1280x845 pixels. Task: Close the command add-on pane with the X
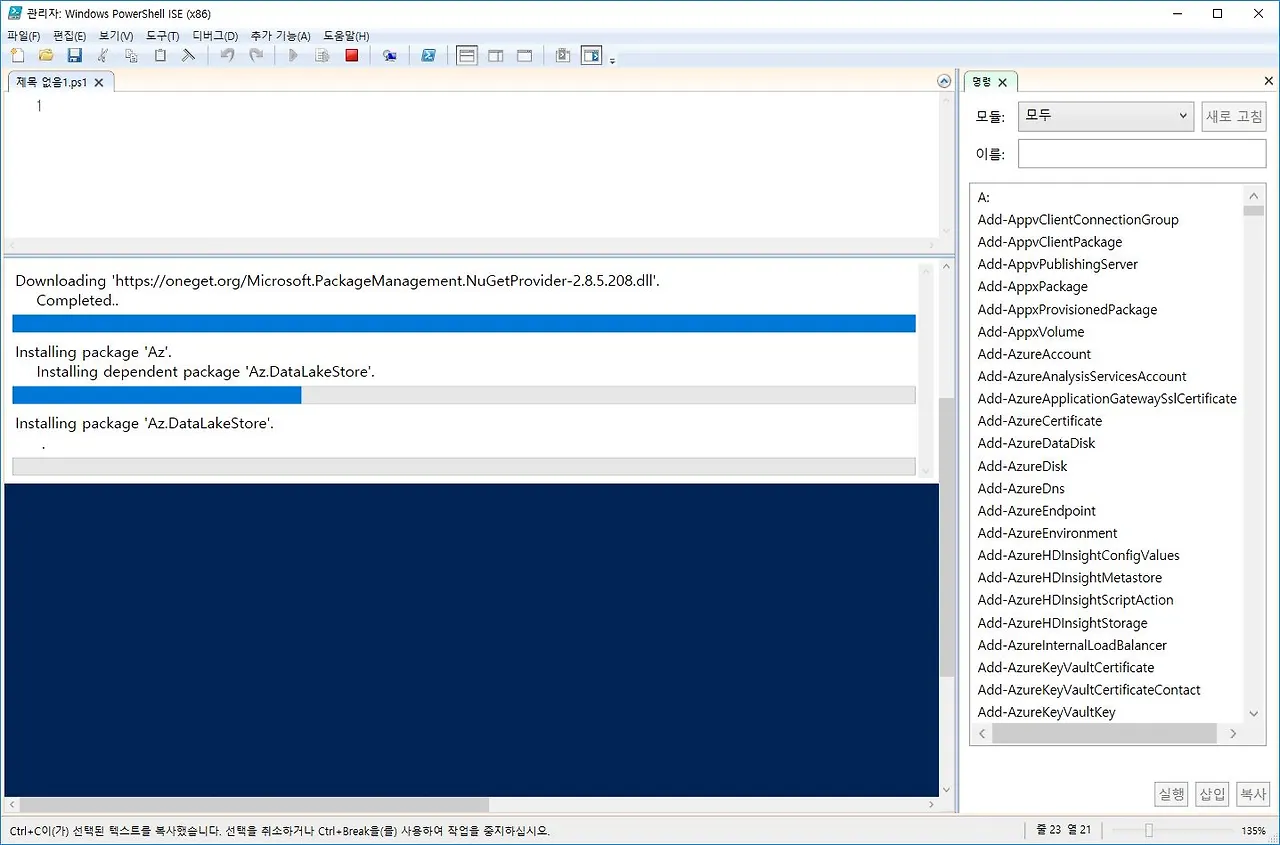tap(1268, 82)
